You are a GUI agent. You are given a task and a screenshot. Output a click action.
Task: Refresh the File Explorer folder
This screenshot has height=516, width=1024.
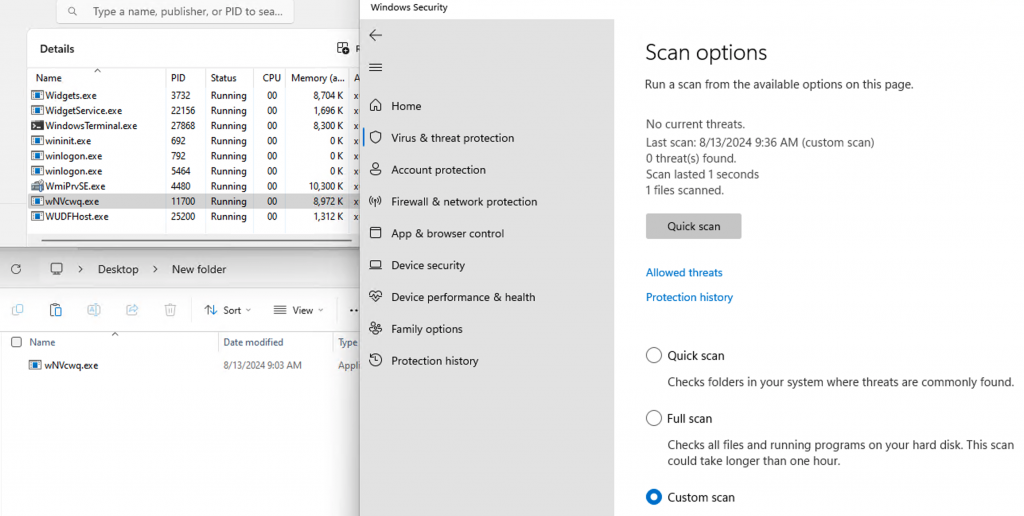[x=16, y=269]
